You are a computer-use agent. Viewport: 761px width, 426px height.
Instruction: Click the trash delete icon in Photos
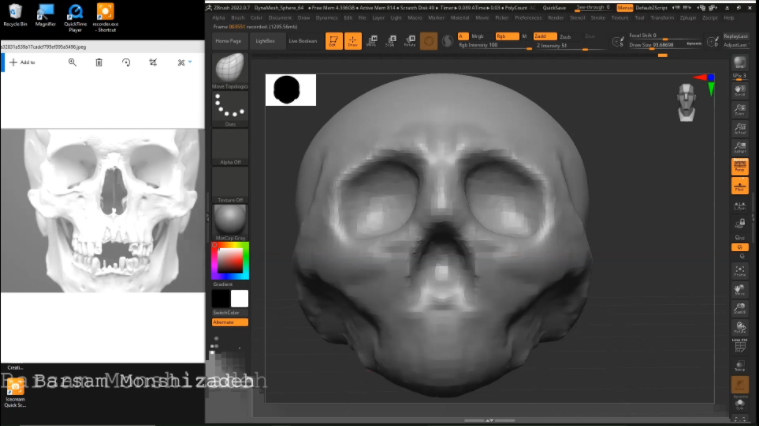[x=99, y=62]
